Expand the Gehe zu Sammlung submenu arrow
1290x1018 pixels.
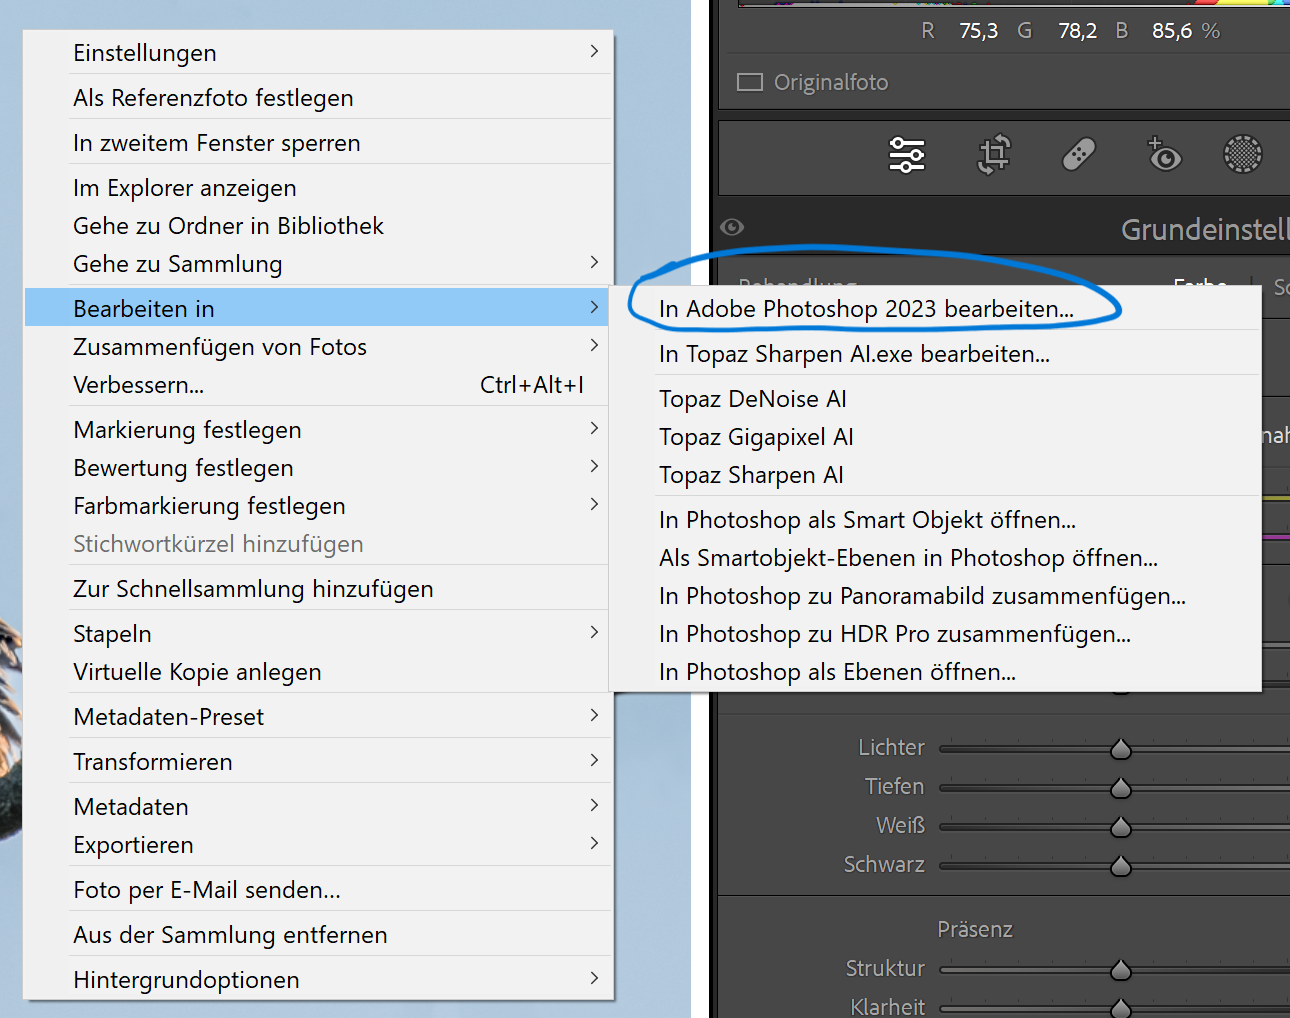pyautogui.click(x=594, y=262)
